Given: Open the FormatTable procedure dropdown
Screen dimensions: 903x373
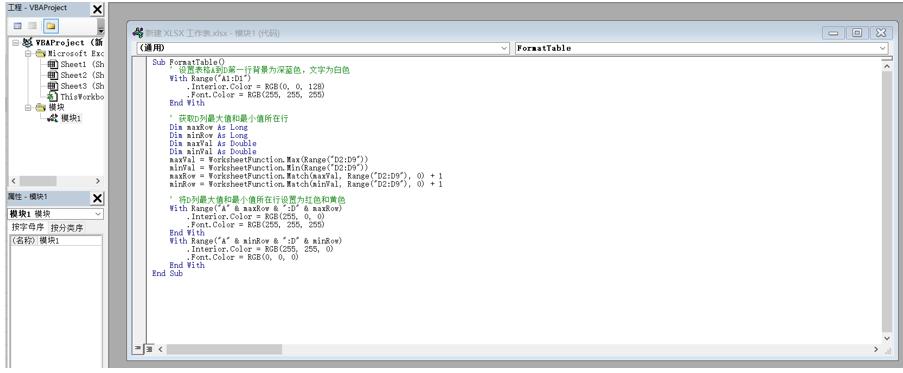Looking at the screenshot, I should click(701, 48).
